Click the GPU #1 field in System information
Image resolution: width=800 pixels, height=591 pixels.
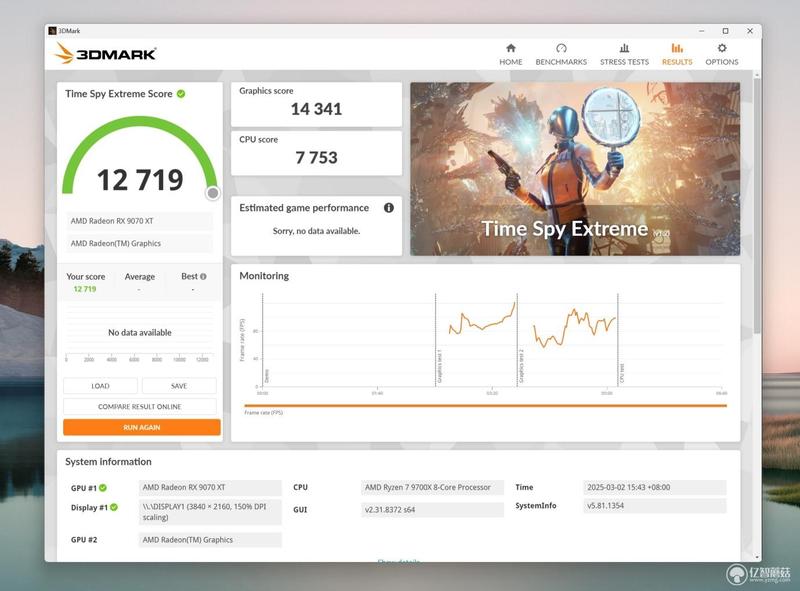click(x=210, y=487)
